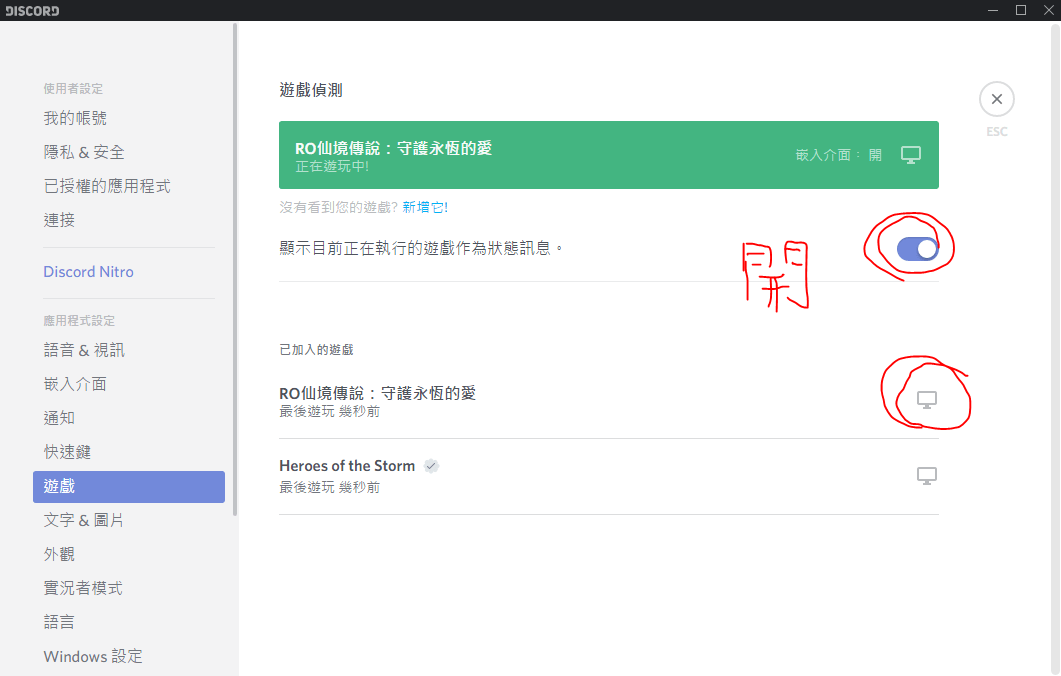Disable the display current game status switch
1061x676 pixels.
tap(917, 249)
